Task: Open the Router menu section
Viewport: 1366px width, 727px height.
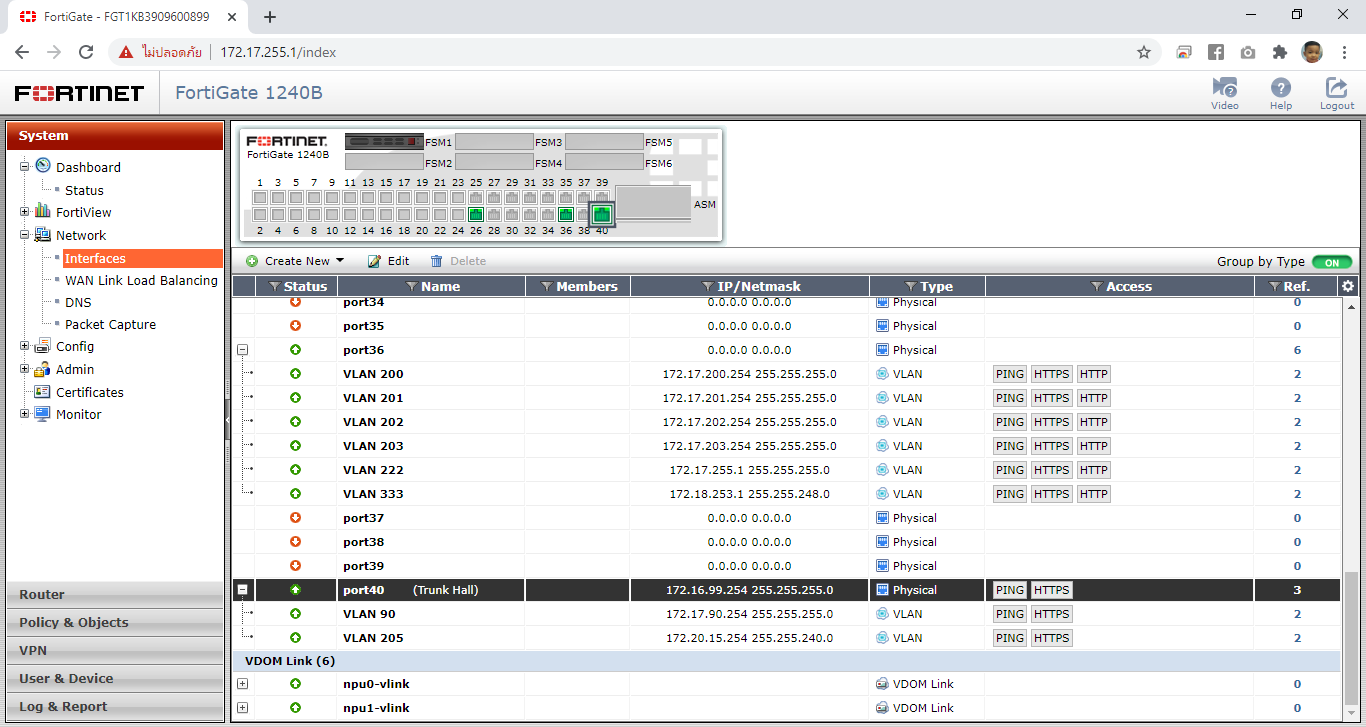Action: click(115, 594)
